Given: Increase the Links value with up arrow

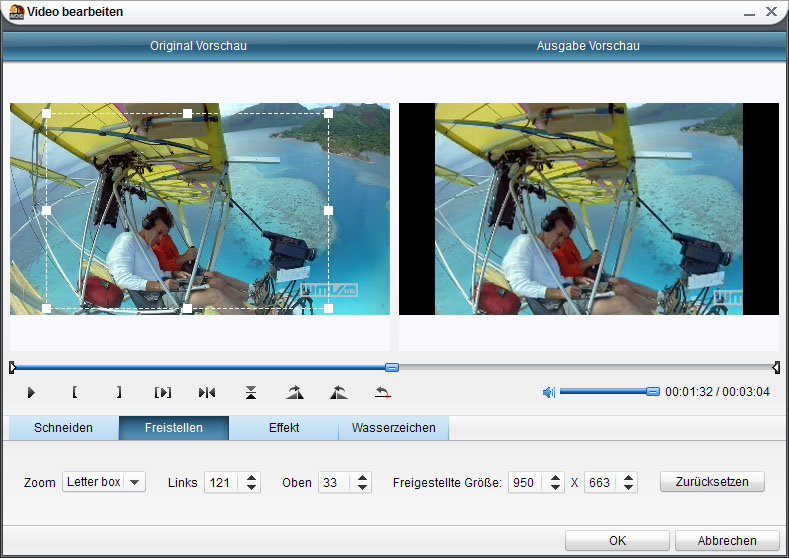Looking at the screenshot, I should pyautogui.click(x=252, y=477).
